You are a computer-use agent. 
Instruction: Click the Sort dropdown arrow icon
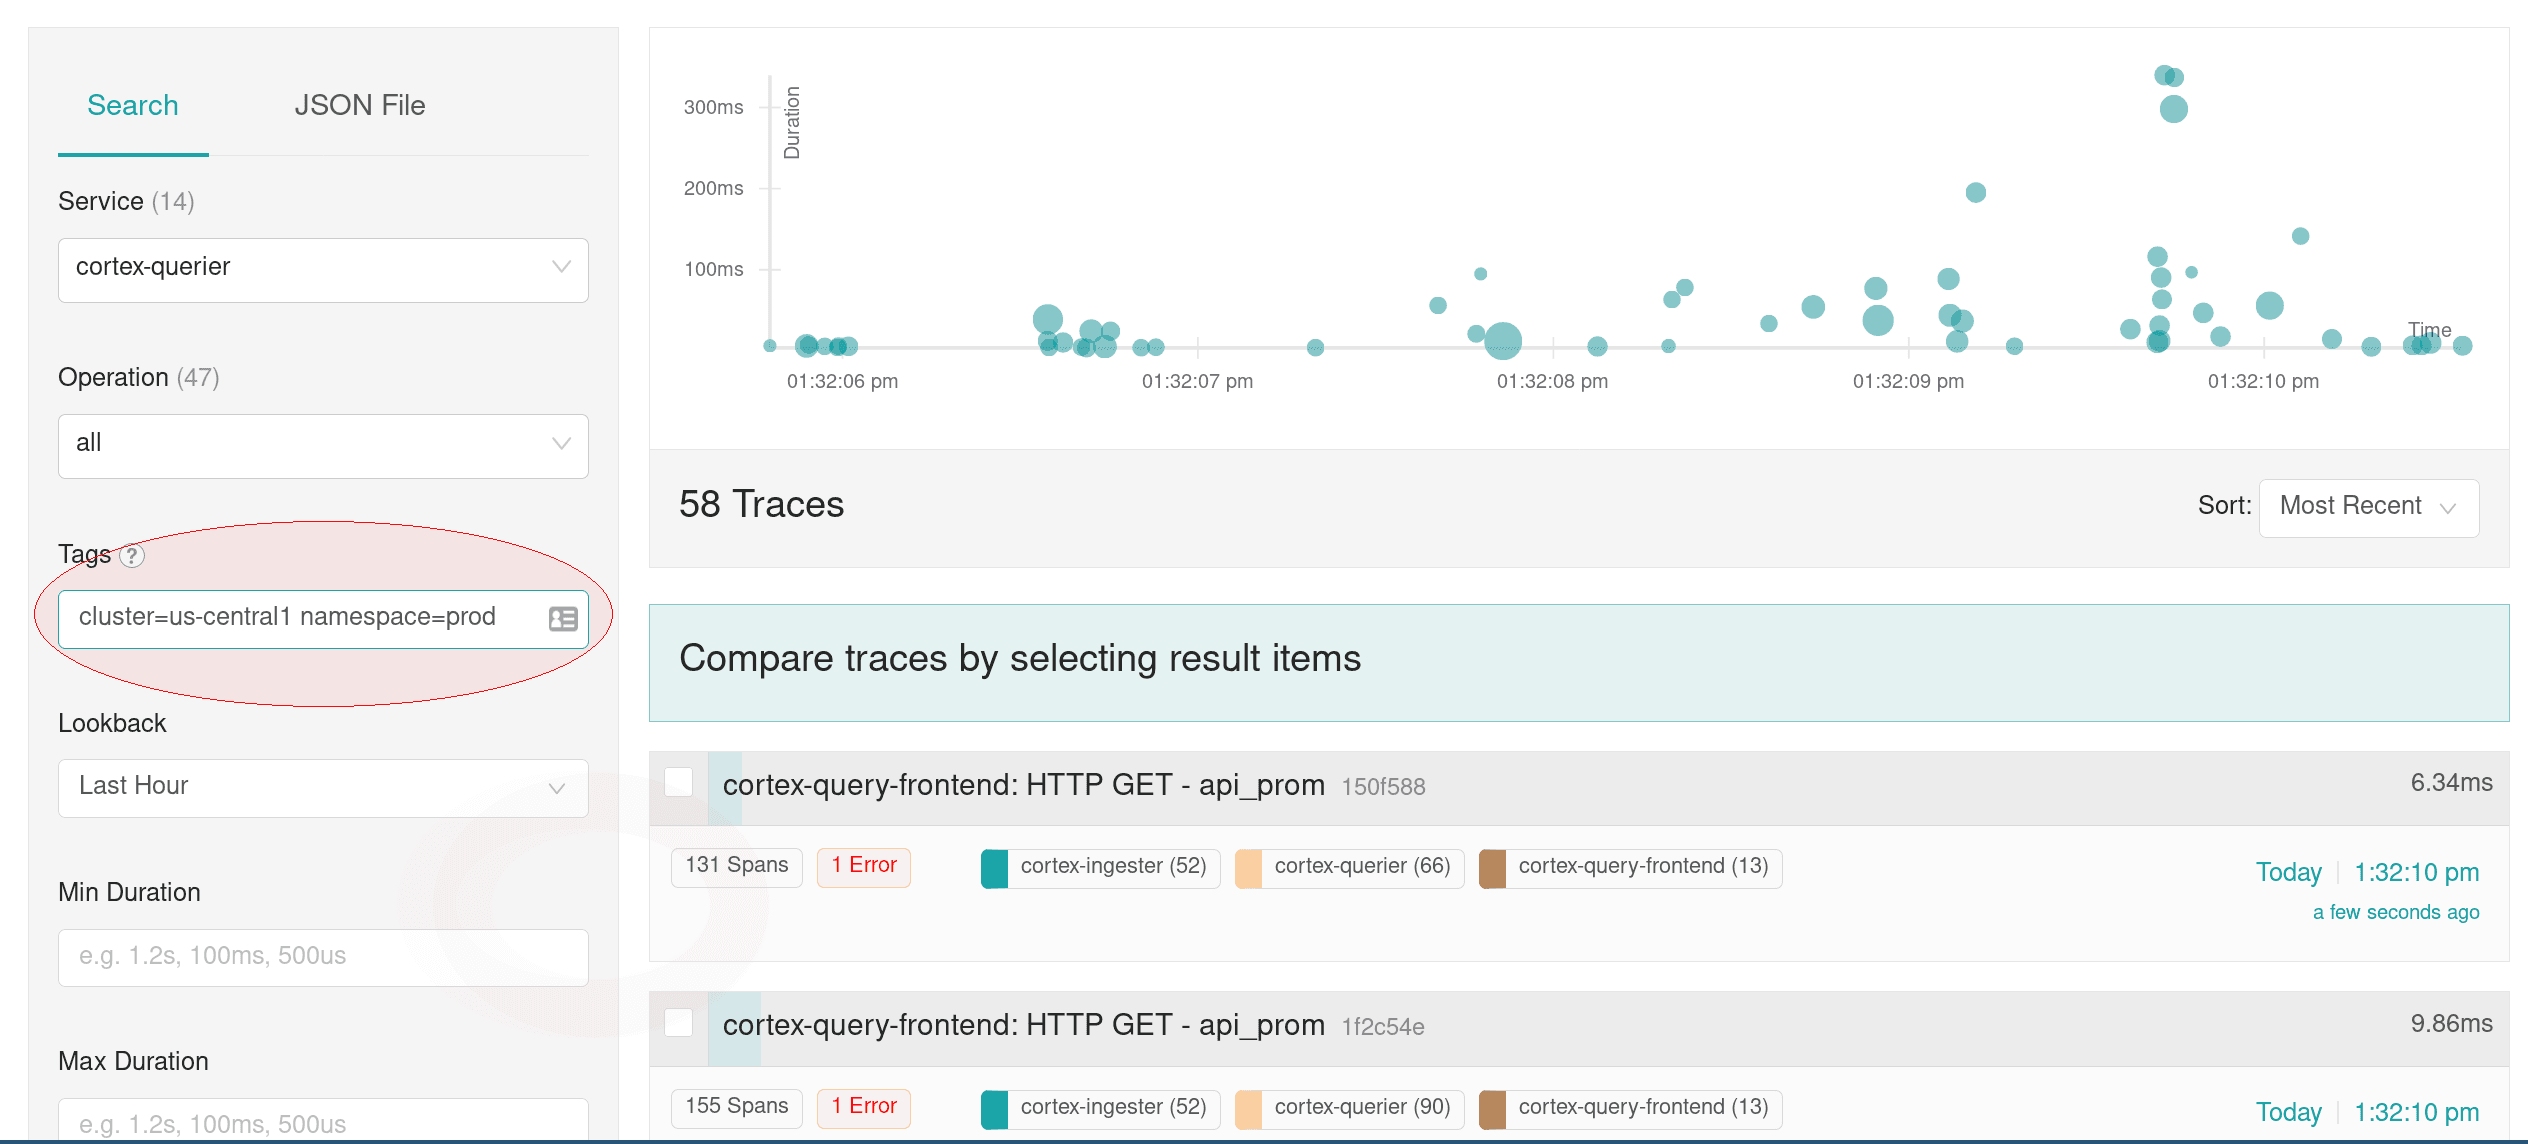(2448, 508)
